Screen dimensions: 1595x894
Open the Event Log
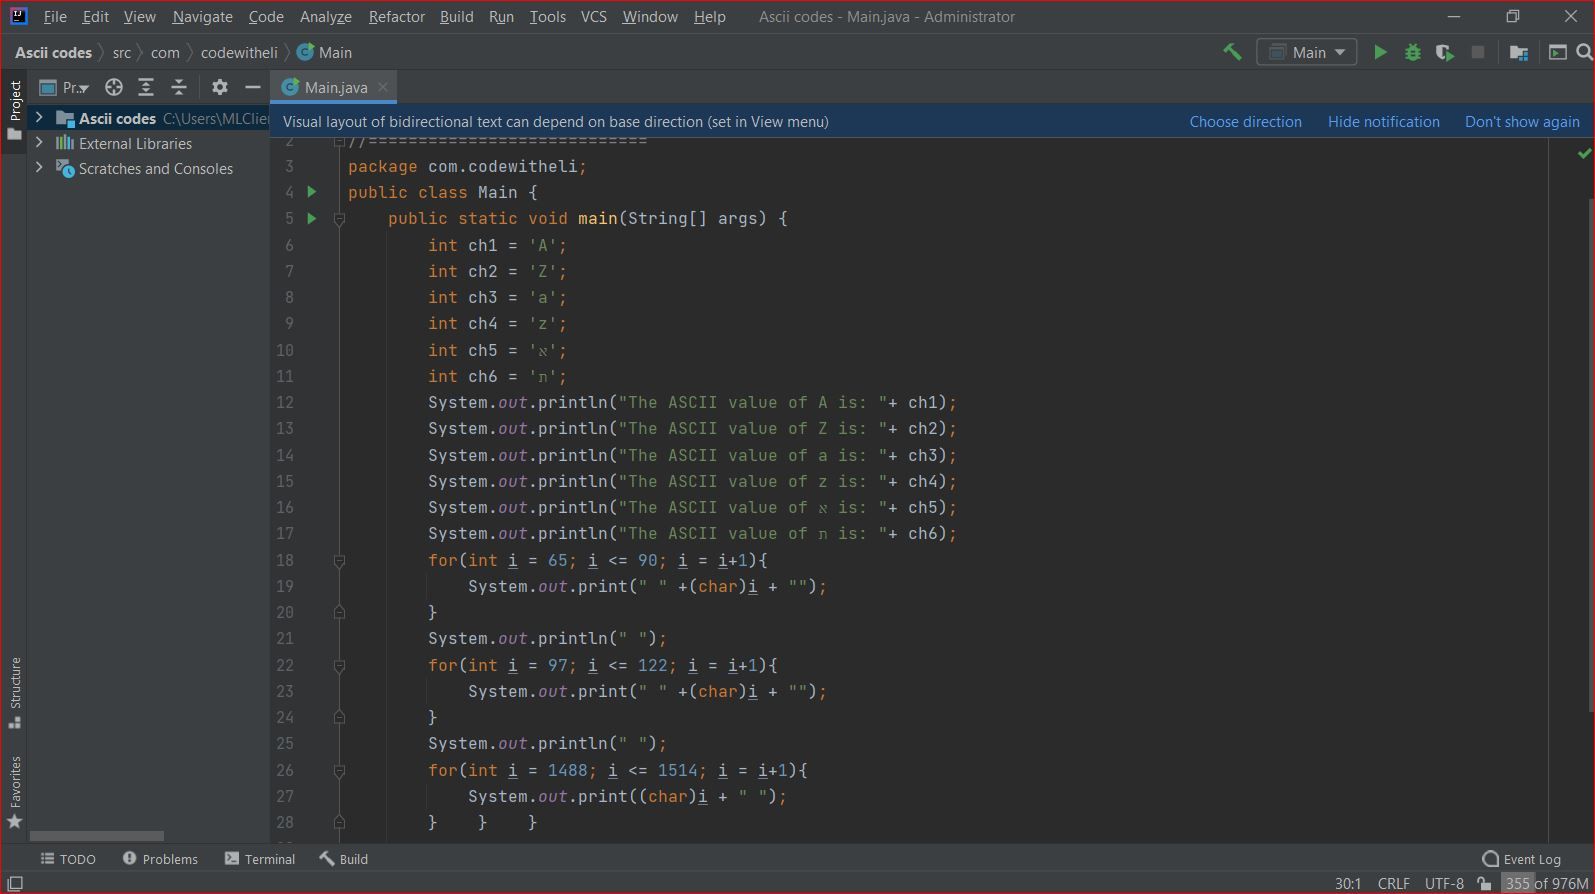pos(1521,859)
